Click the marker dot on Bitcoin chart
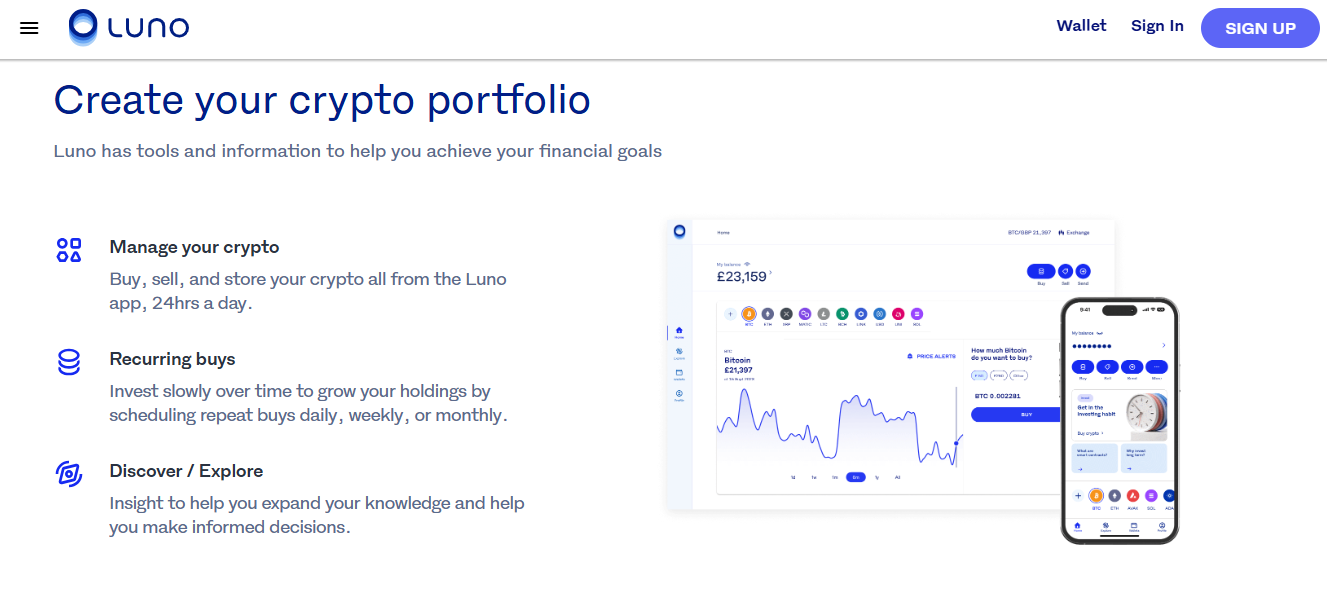The height and width of the screenshot is (593, 1327). (x=956, y=443)
